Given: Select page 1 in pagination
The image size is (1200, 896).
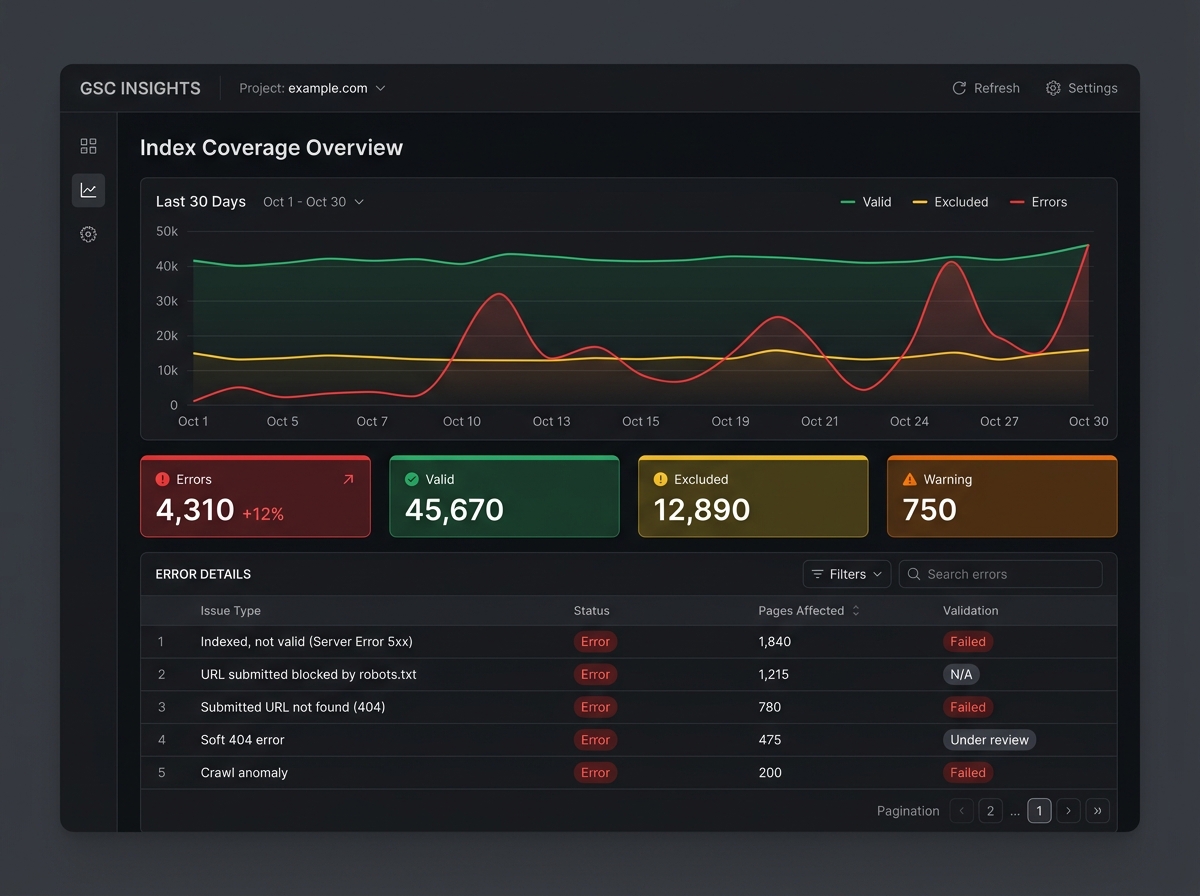Looking at the screenshot, I should coord(1039,811).
